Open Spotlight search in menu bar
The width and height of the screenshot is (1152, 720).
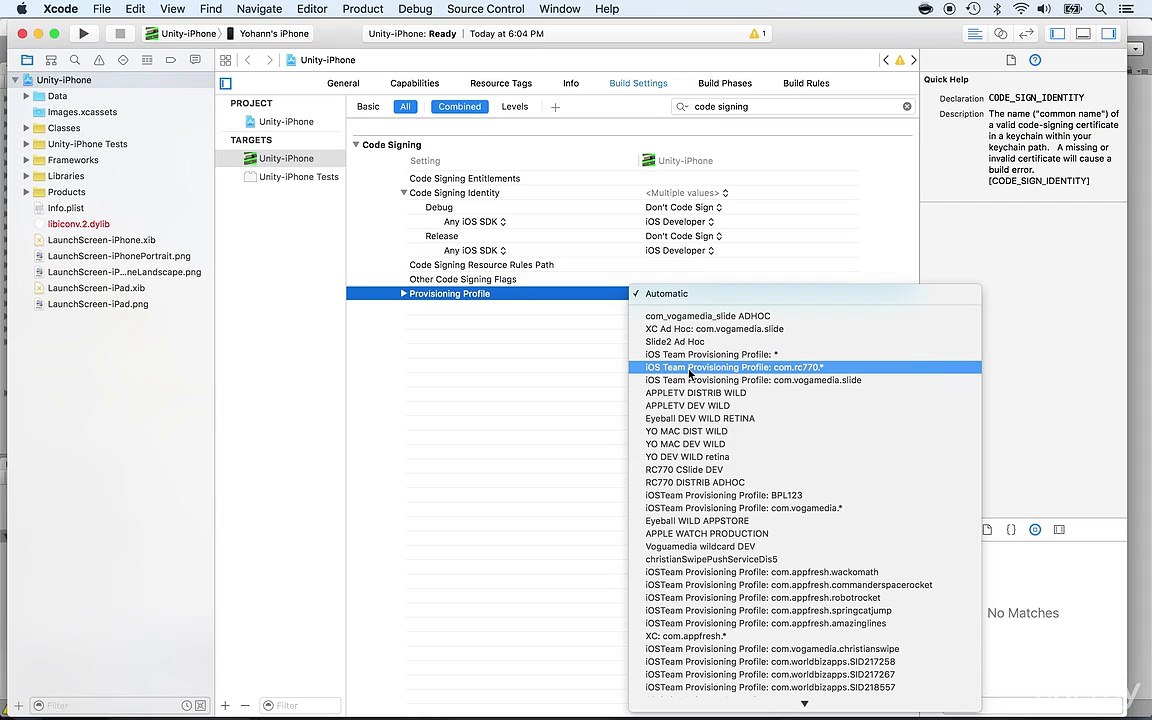[1100, 9]
